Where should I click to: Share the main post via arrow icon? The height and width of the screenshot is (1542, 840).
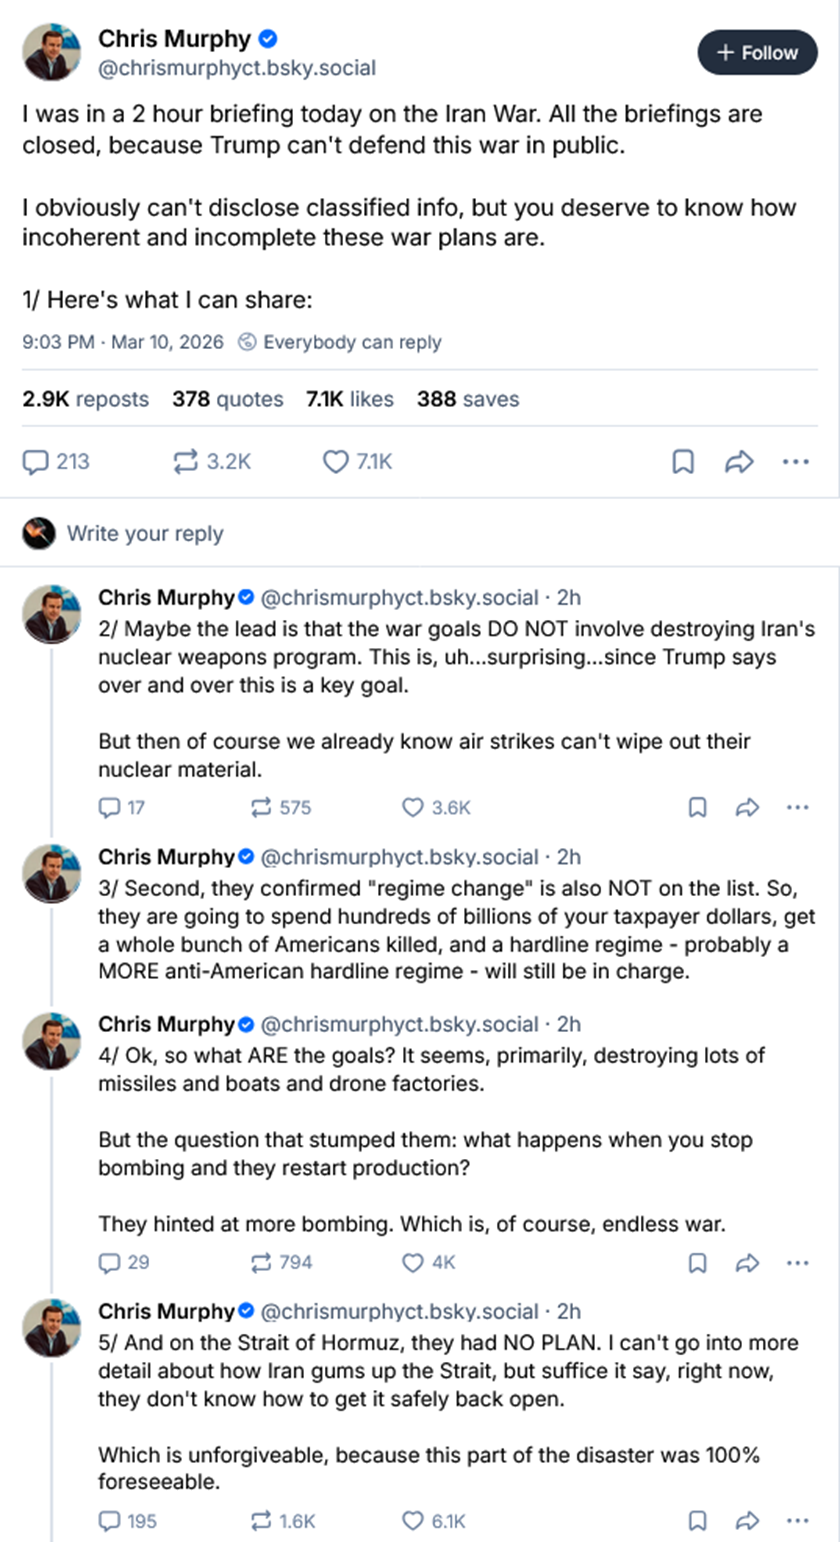tap(738, 462)
